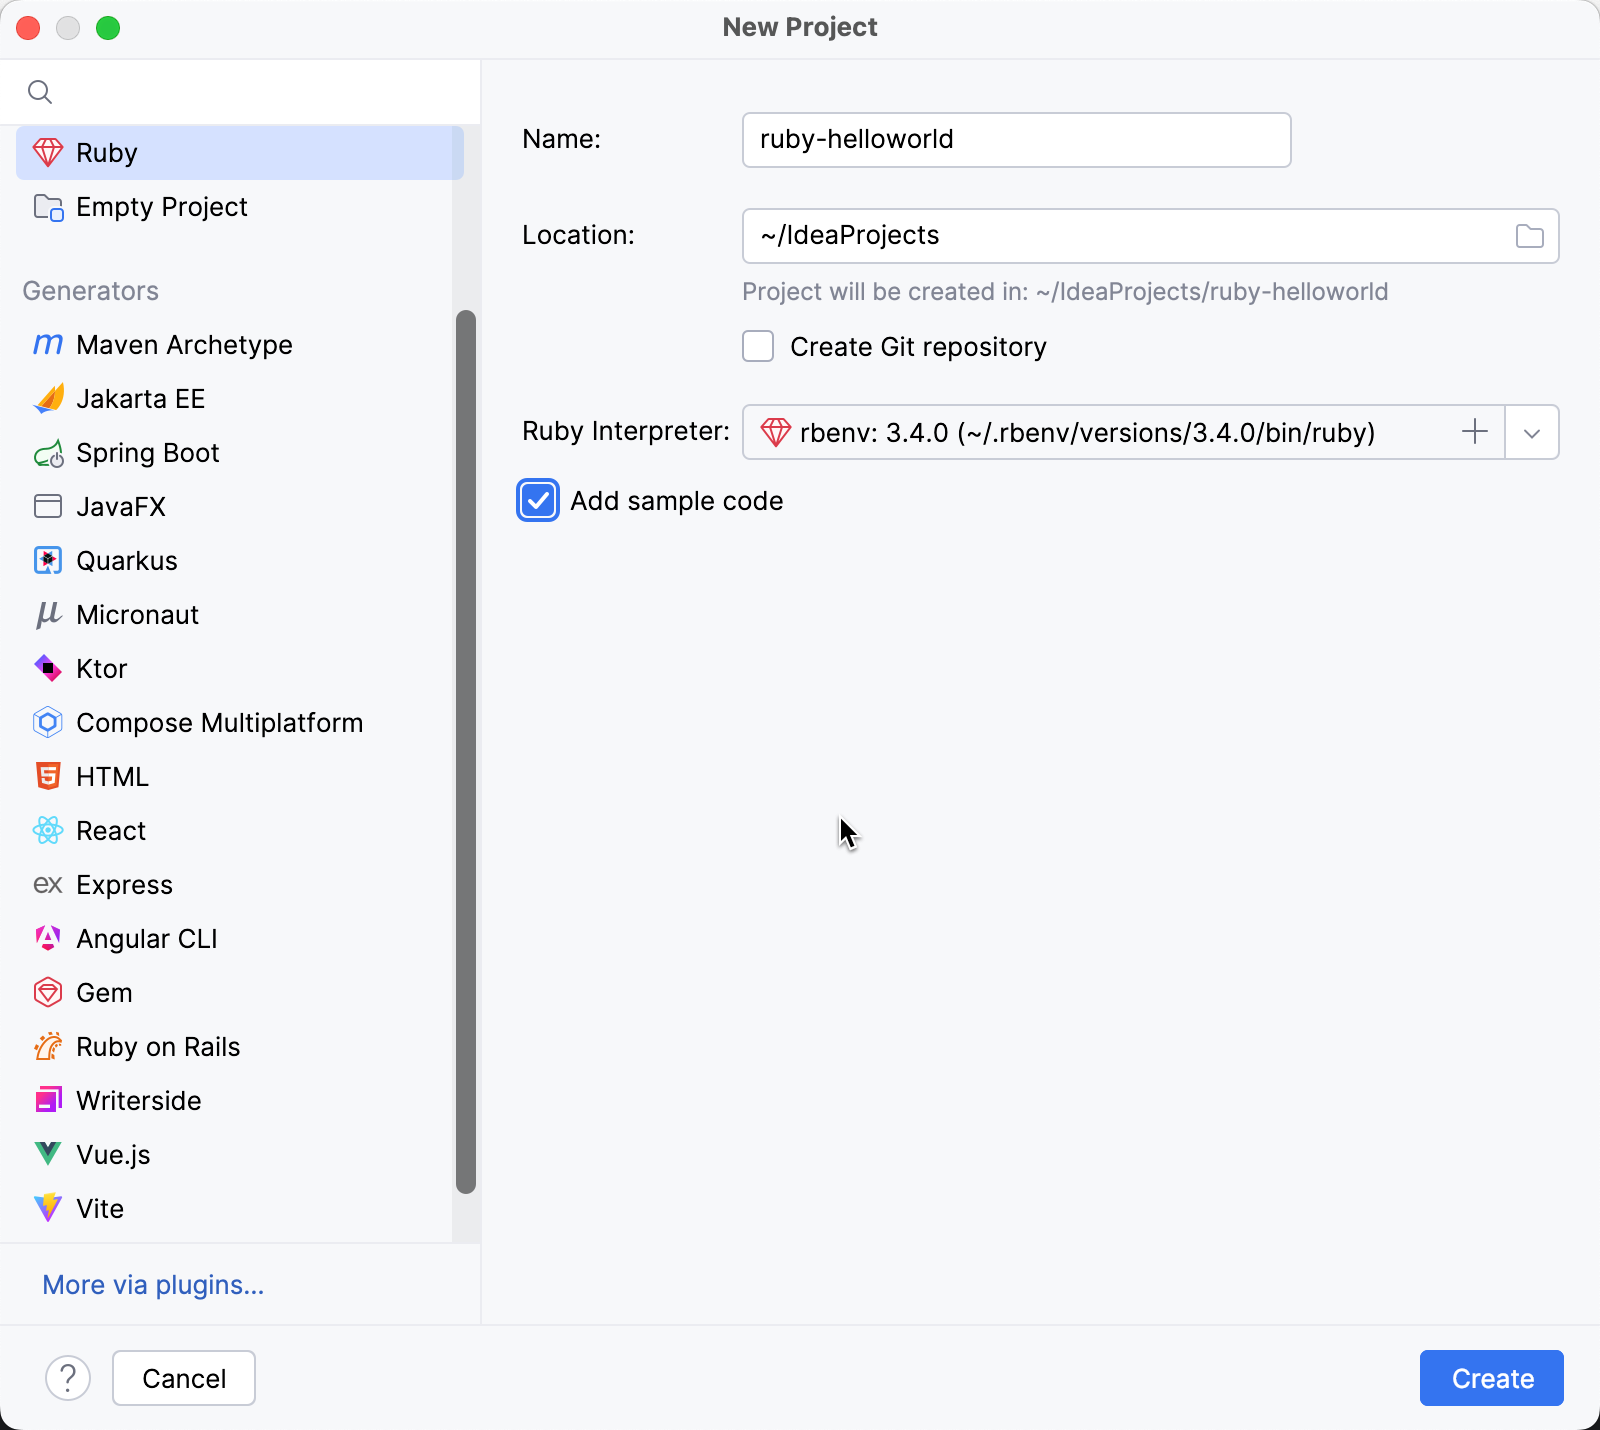Click the Create button
This screenshot has width=1600, height=1430.
pyautogui.click(x=1490, y=1378)
